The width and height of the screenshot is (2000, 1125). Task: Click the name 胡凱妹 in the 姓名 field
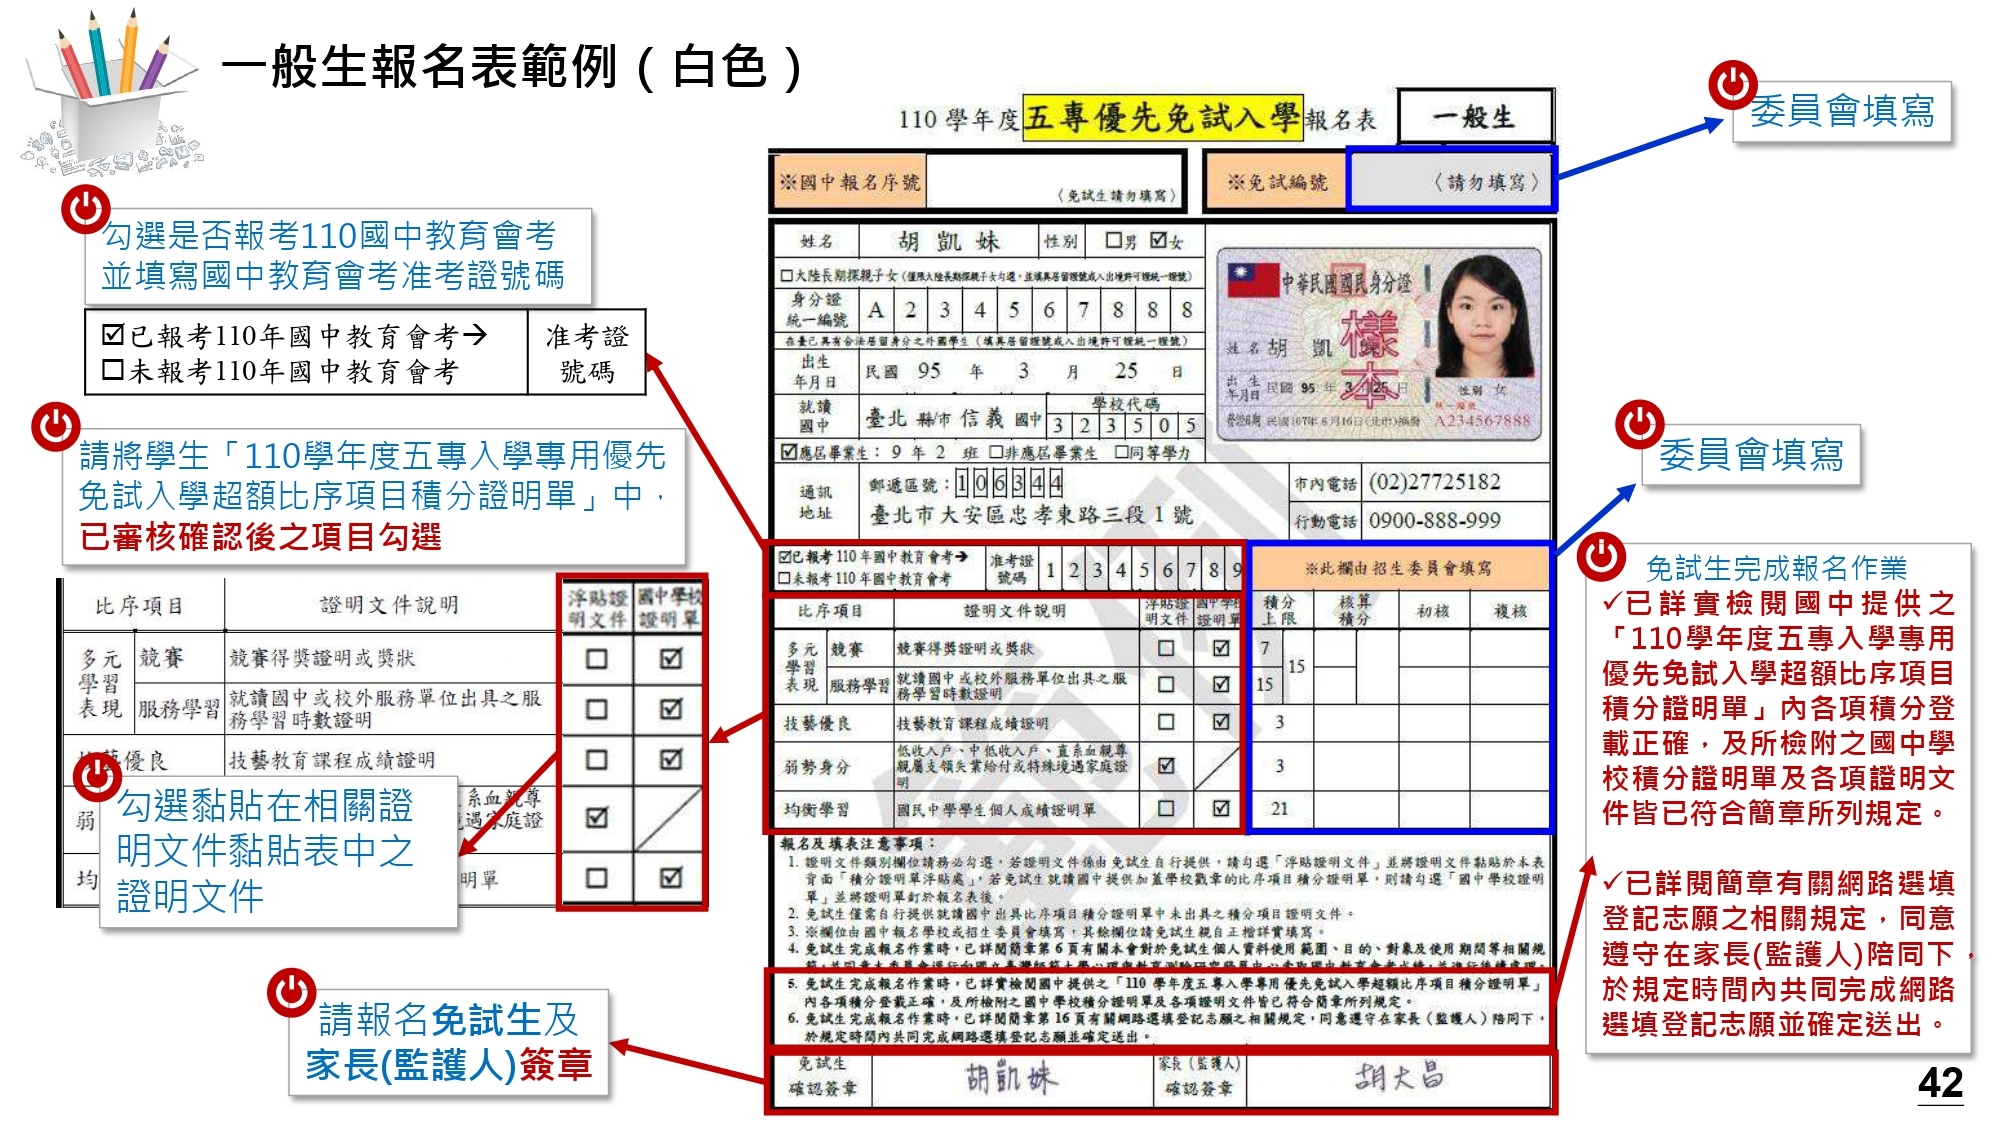(x=948, y=241)
